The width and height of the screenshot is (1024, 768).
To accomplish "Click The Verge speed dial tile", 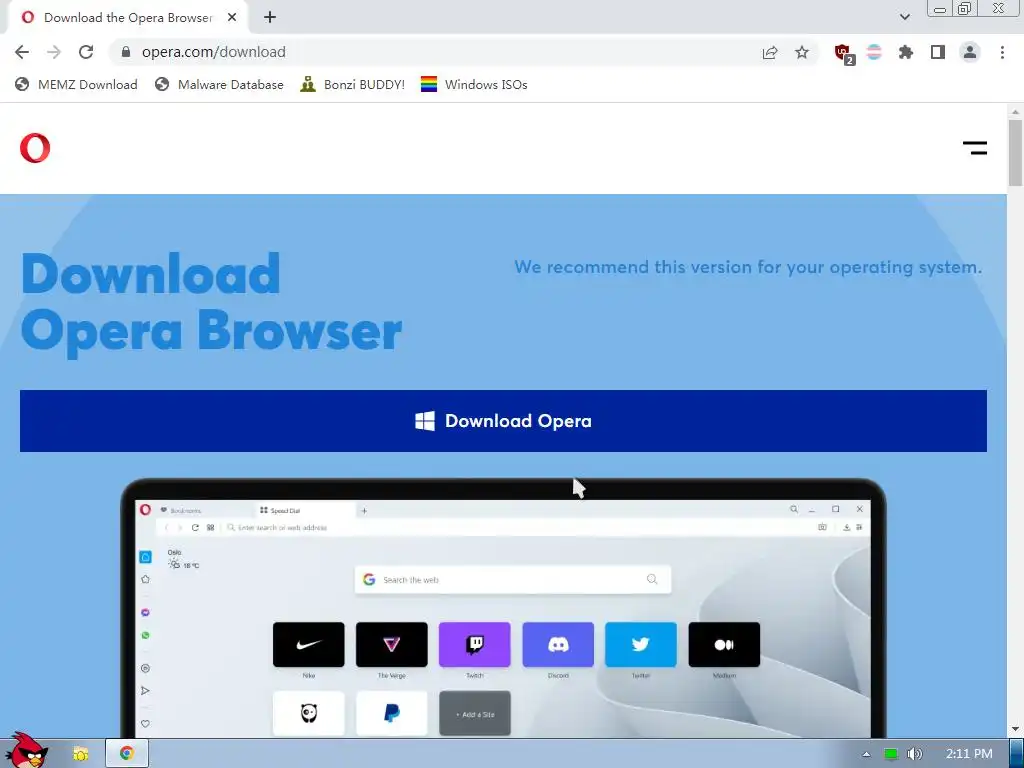I will click(392, 645).
